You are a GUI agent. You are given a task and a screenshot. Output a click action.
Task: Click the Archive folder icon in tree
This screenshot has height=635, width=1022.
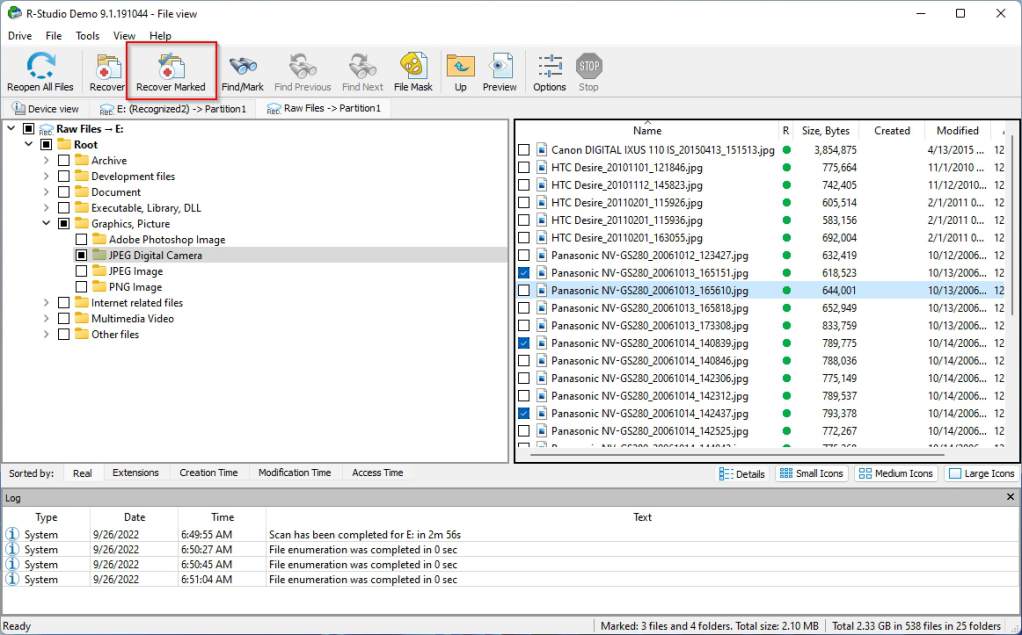point(81,160)
